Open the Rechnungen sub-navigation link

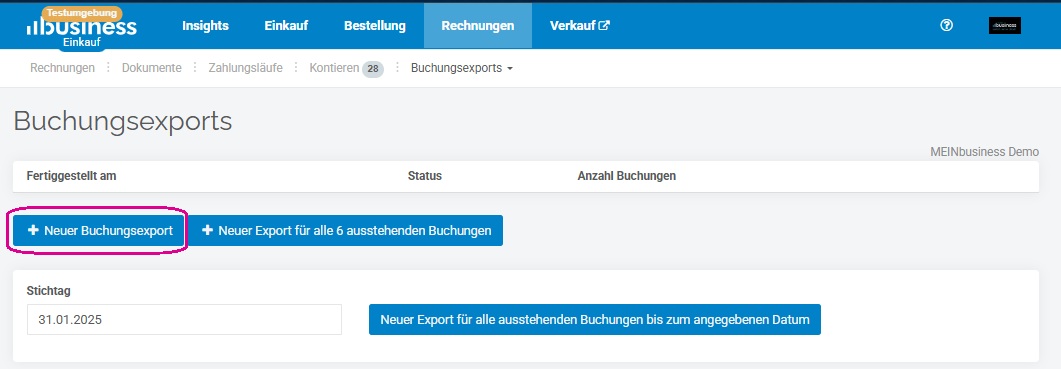62,68
